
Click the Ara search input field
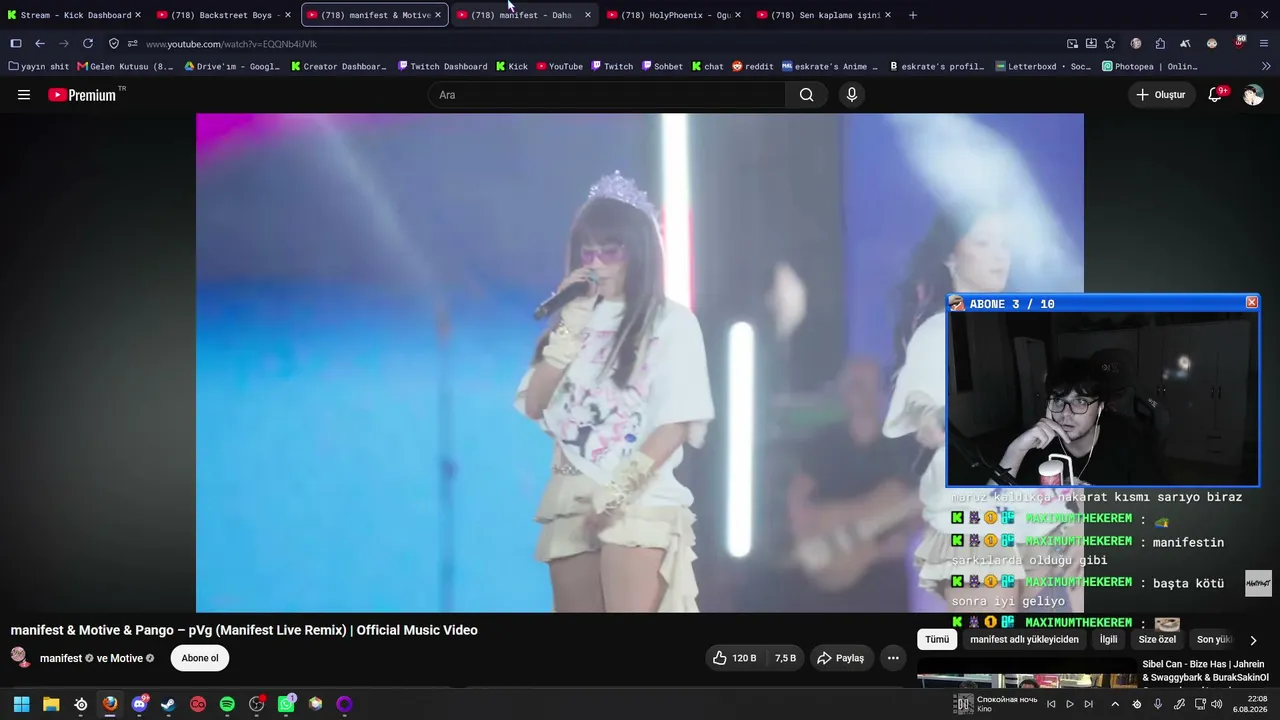point(607,95)
